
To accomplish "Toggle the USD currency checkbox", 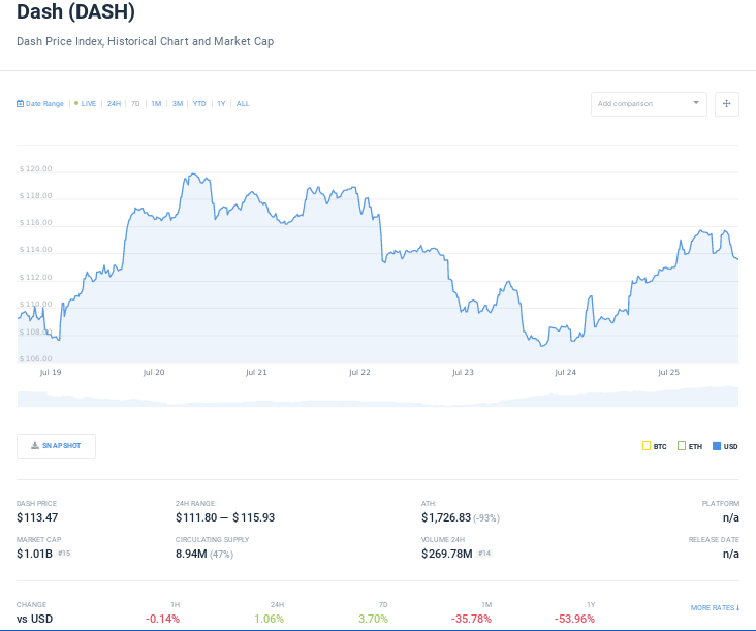I will pos(717,446).
